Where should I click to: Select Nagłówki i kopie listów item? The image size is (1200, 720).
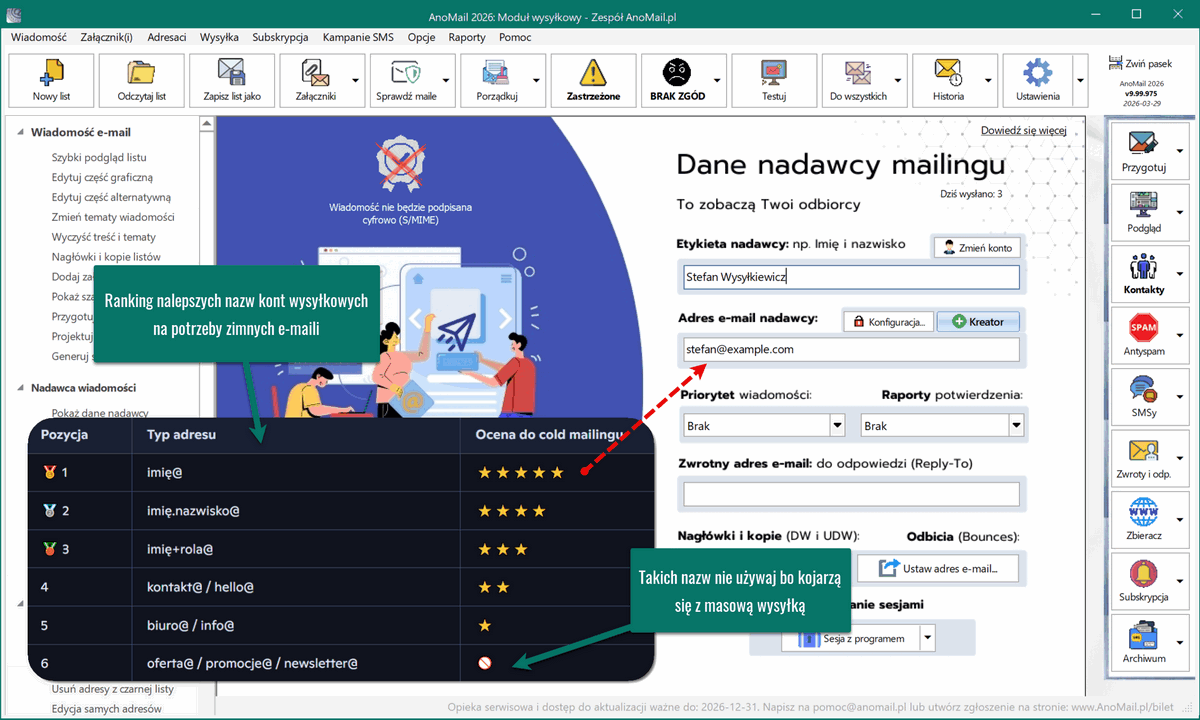106,257
